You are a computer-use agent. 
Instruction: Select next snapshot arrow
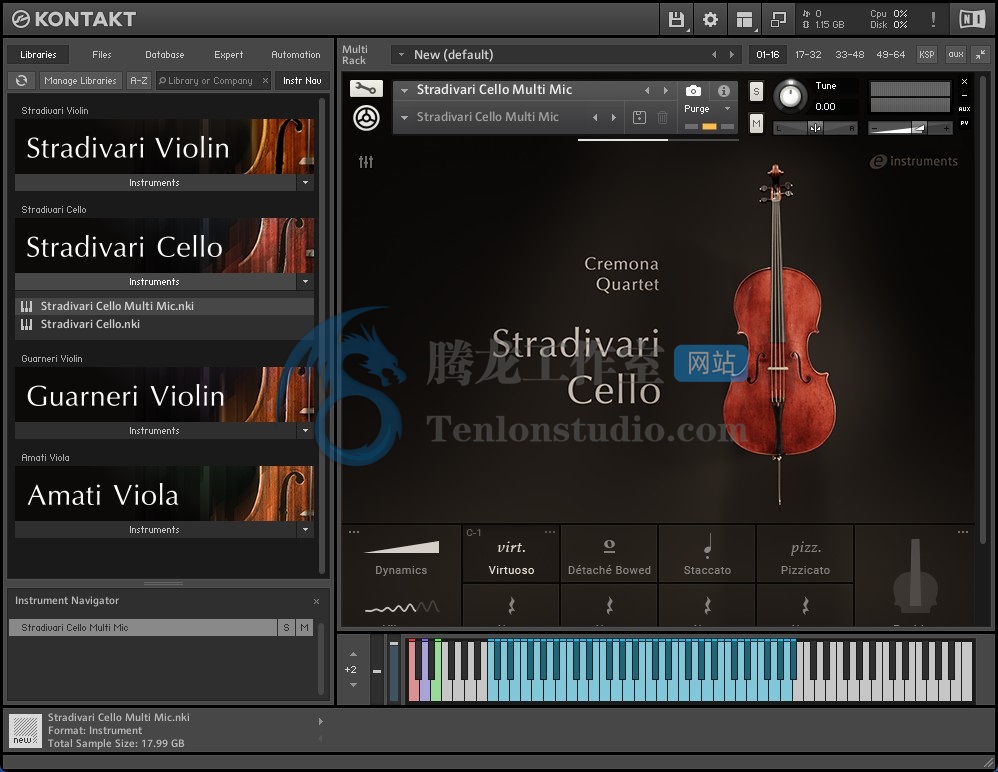pos(614,117)
